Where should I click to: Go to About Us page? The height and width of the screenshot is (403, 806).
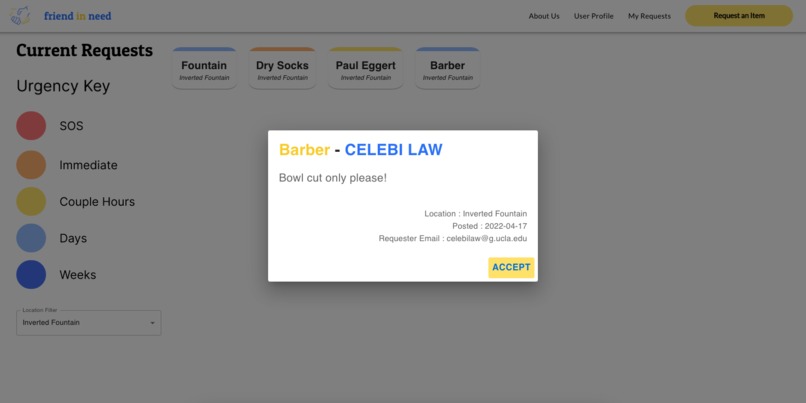tap(544, 16)
